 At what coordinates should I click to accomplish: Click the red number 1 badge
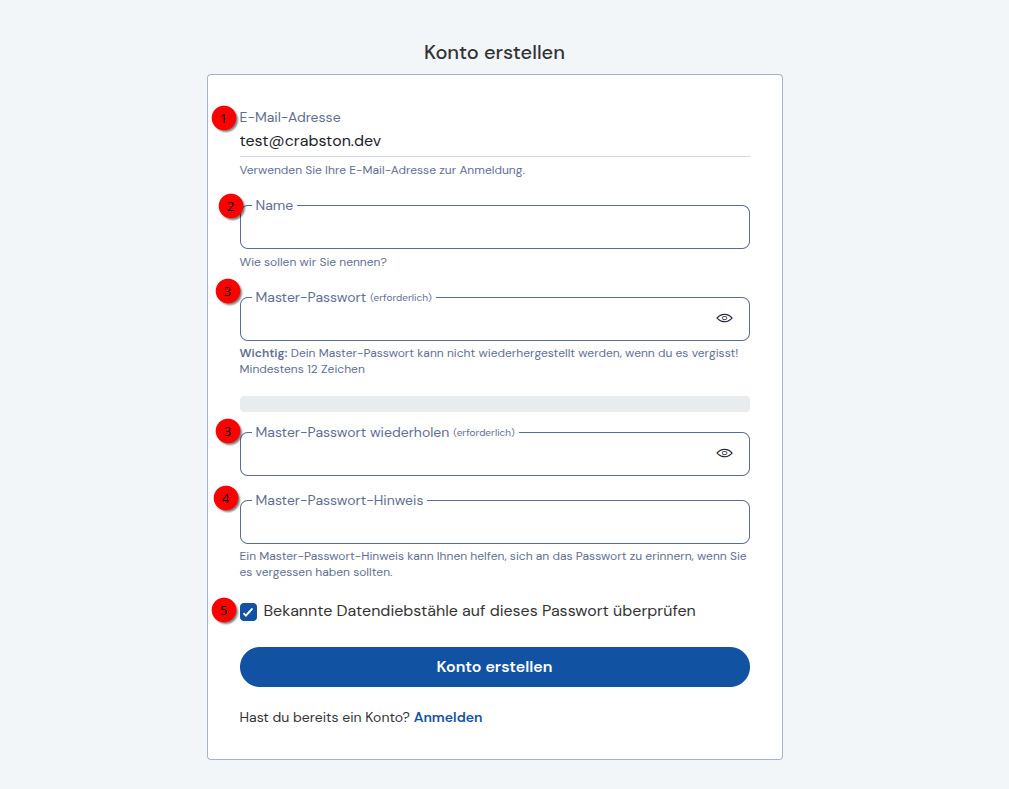coord(224,118)
